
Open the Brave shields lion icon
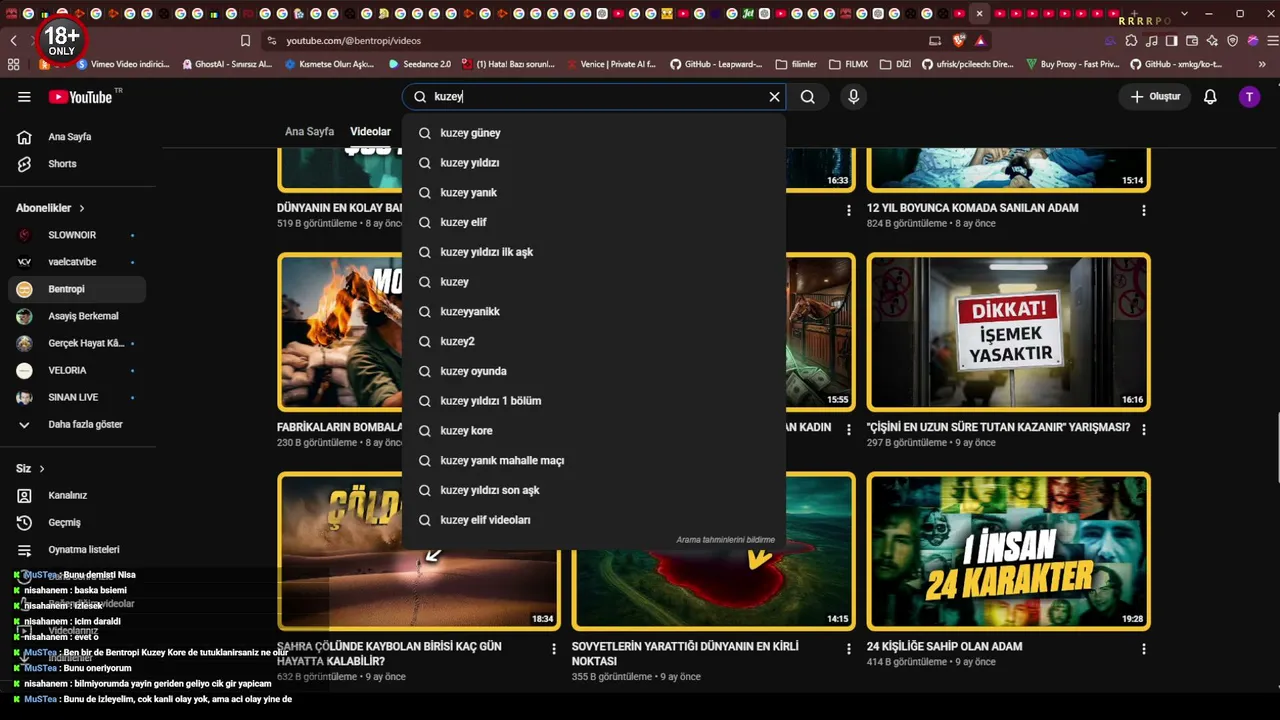pos(959,41)
